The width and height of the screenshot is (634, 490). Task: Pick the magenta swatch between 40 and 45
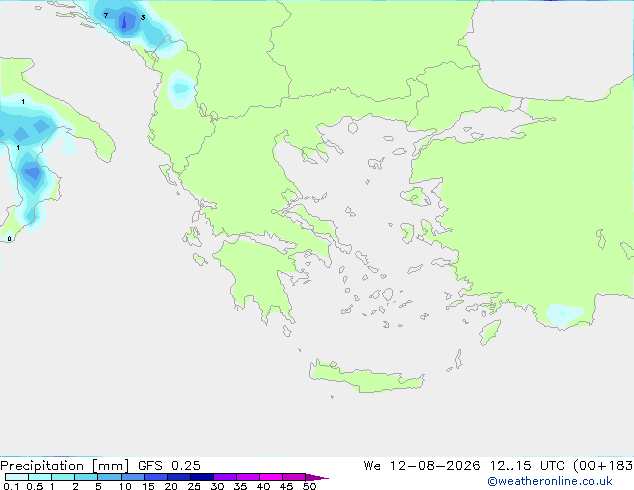pos(271,477)
